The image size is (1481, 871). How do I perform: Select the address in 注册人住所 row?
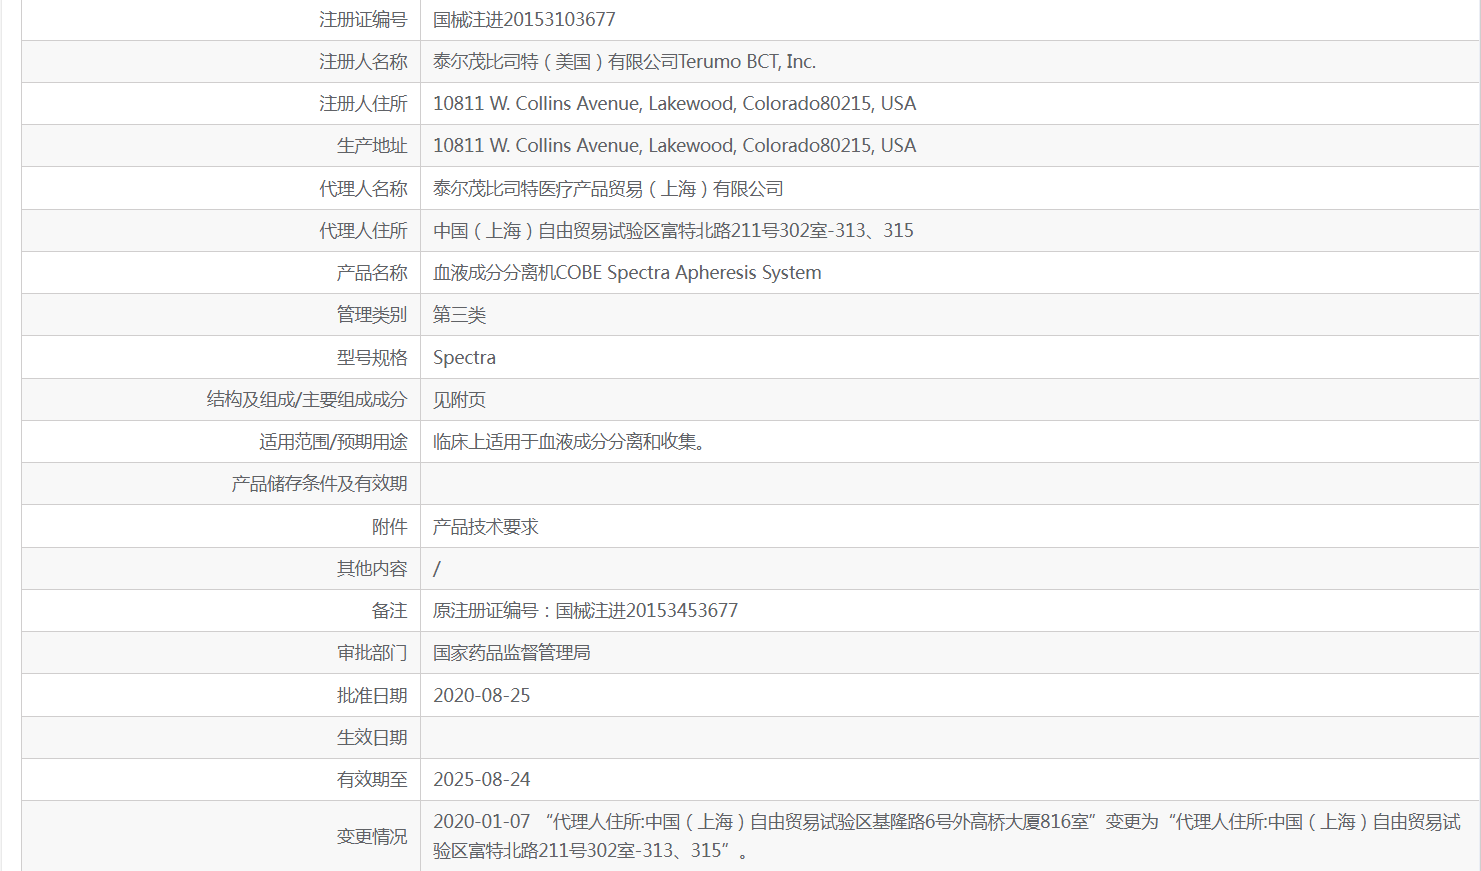(674, 103)
